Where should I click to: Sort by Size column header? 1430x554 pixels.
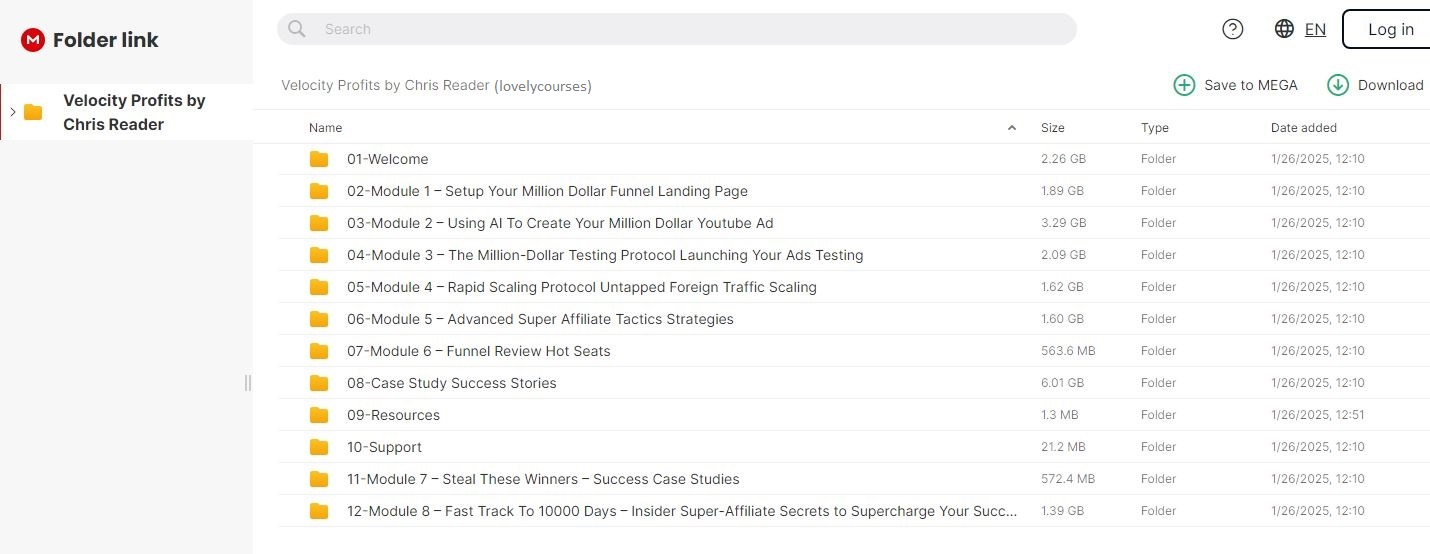coord(1052,128)
